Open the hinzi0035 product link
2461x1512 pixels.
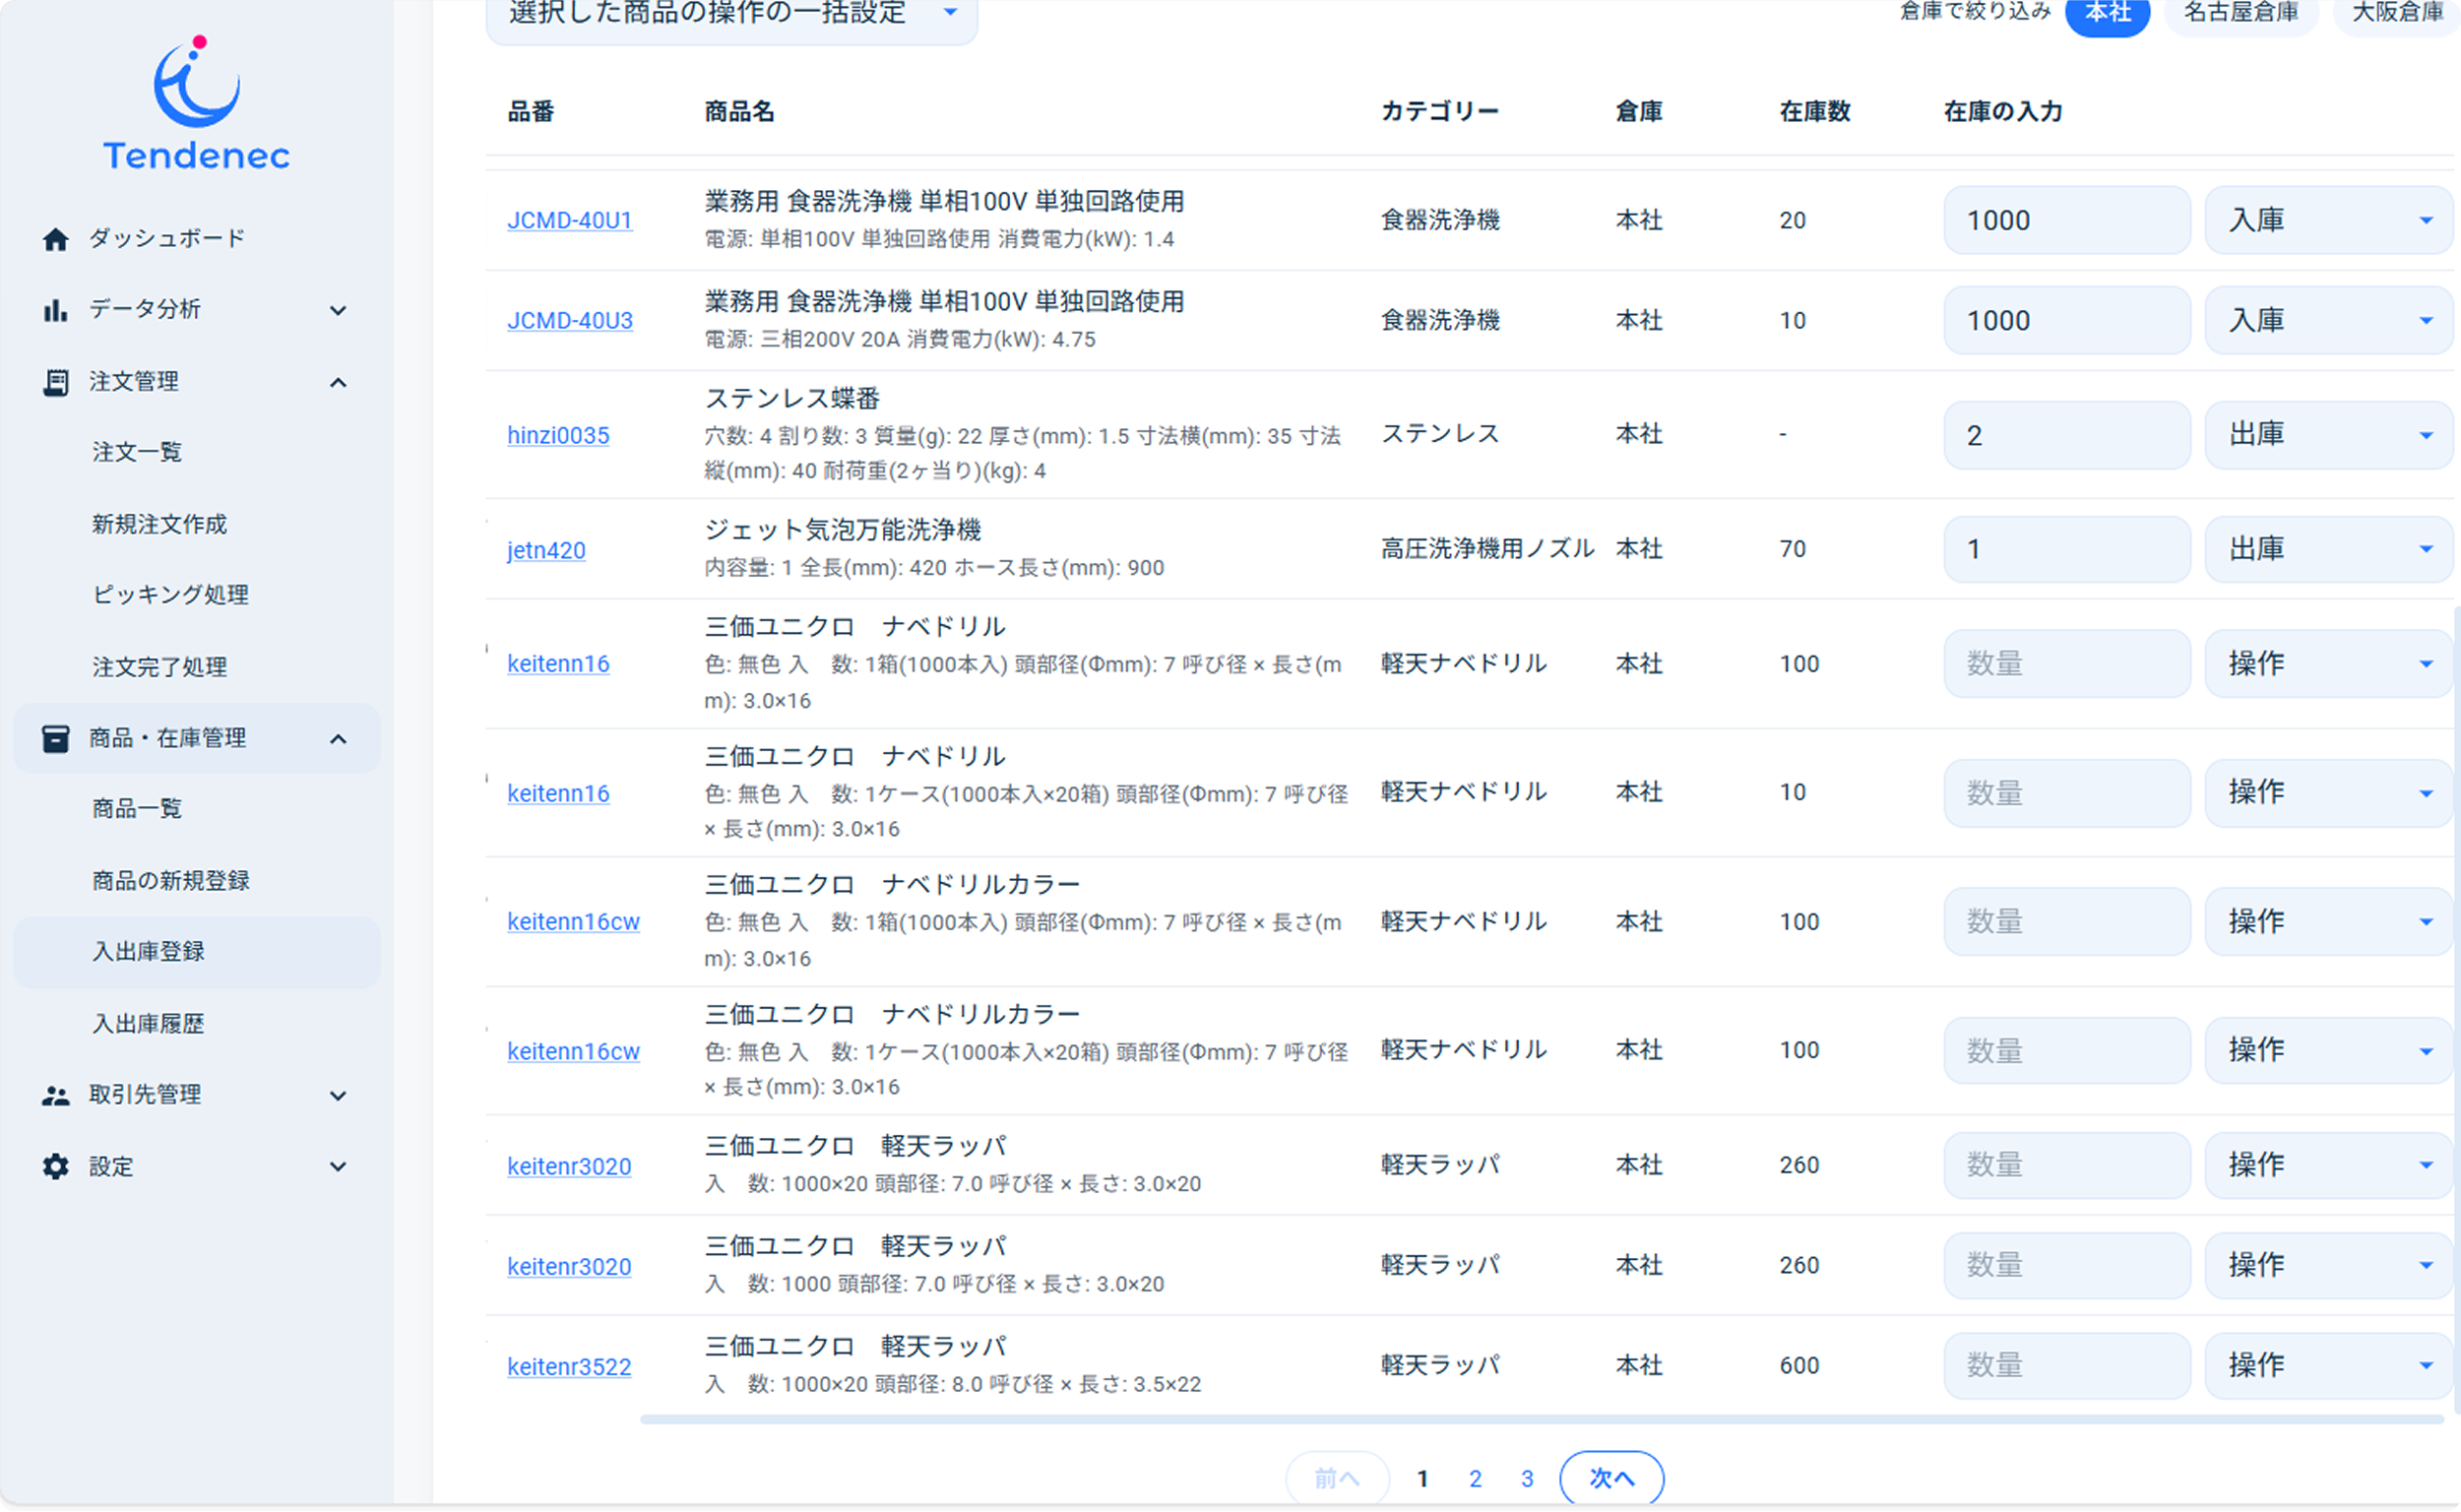(558, 435)
